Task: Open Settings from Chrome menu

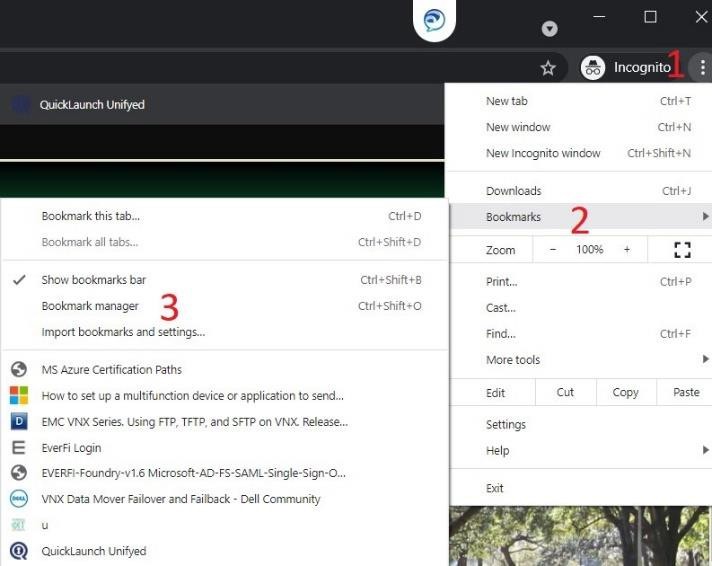Action: point(581,424)
